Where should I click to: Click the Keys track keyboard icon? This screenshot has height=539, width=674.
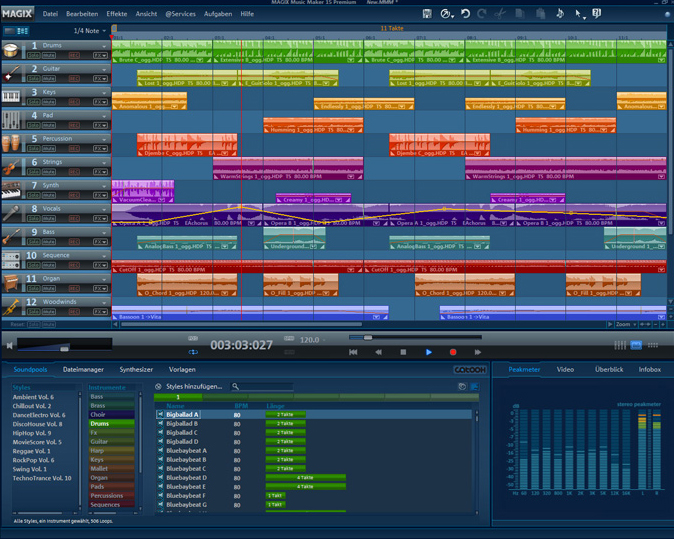(x=10, y=97)
